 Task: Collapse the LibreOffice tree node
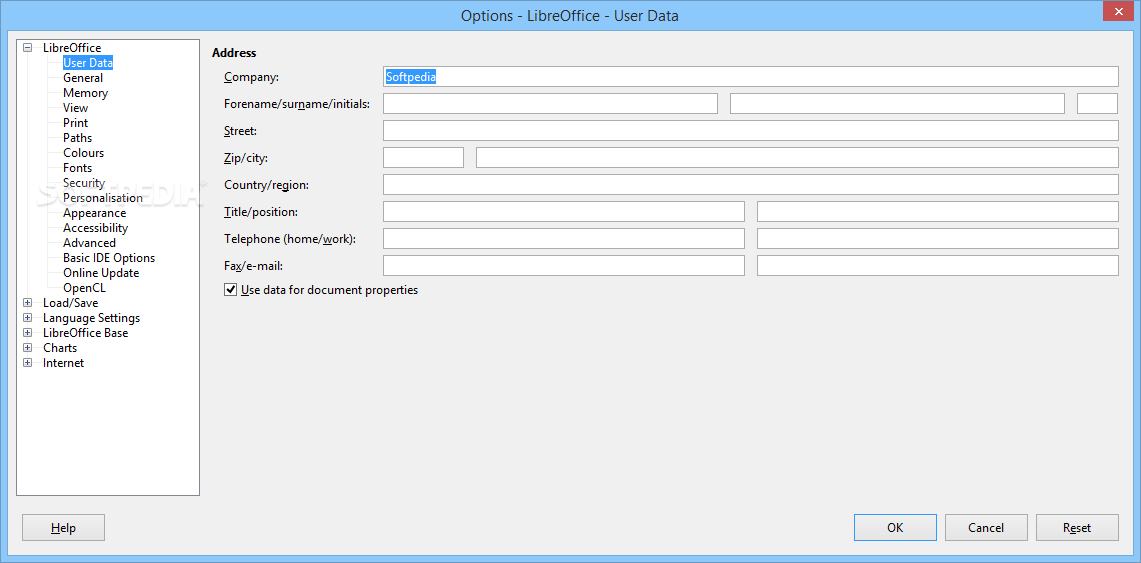[28, 48]
